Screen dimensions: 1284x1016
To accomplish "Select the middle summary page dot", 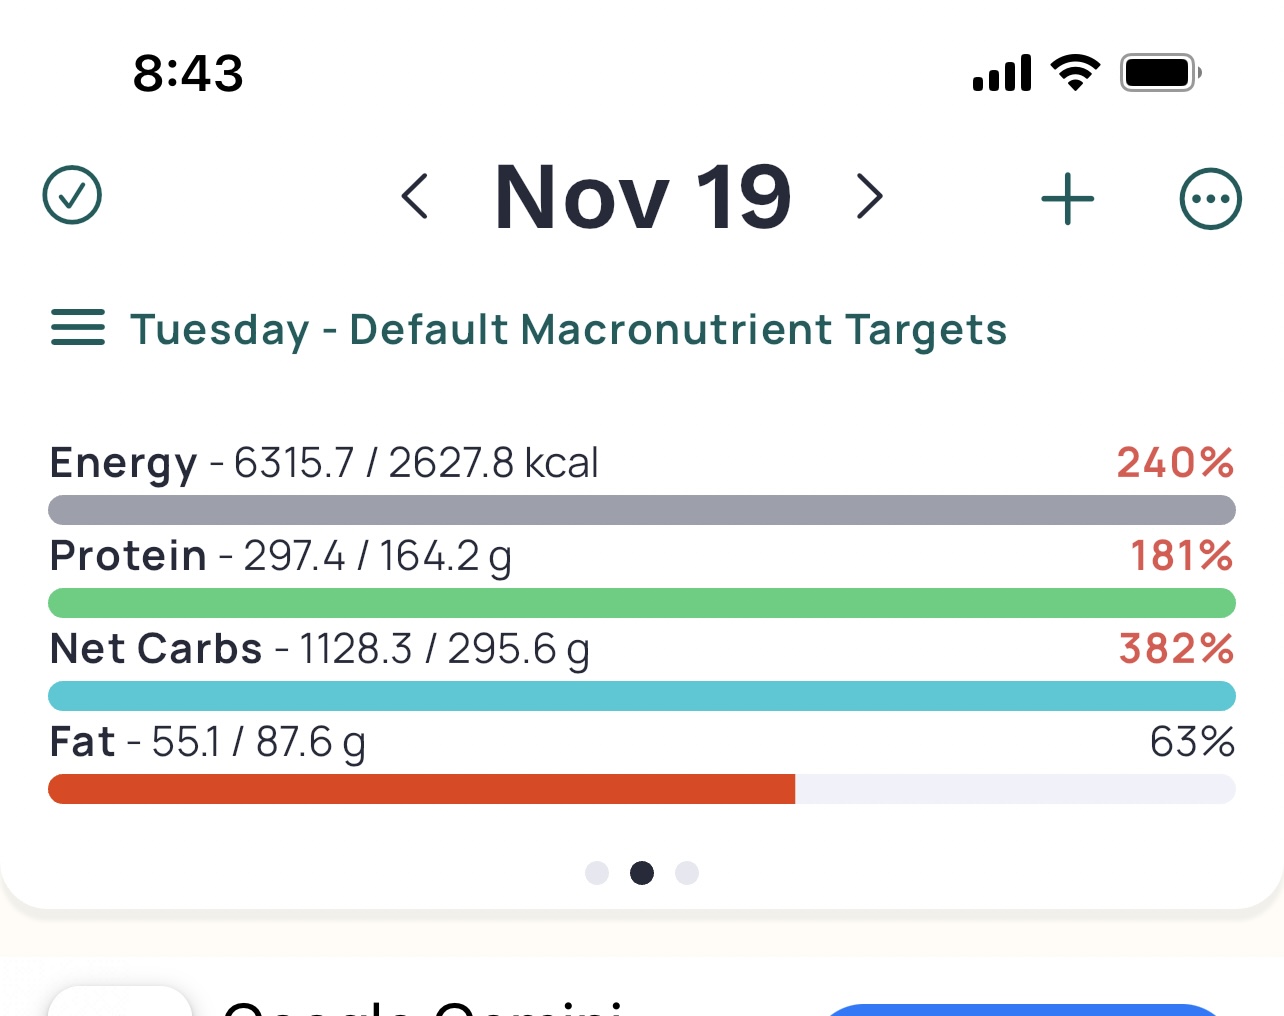I will [x=642, y=873].
